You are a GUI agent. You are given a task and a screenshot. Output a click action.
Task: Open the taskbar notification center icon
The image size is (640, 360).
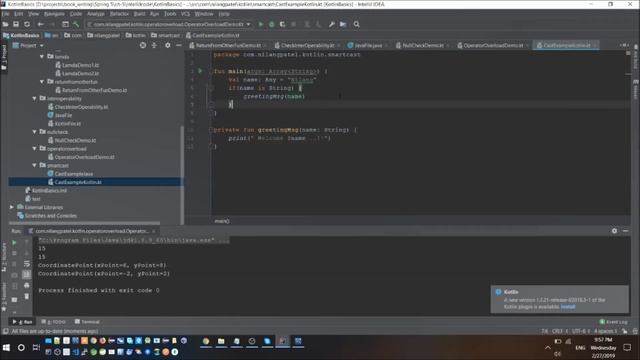627,347
